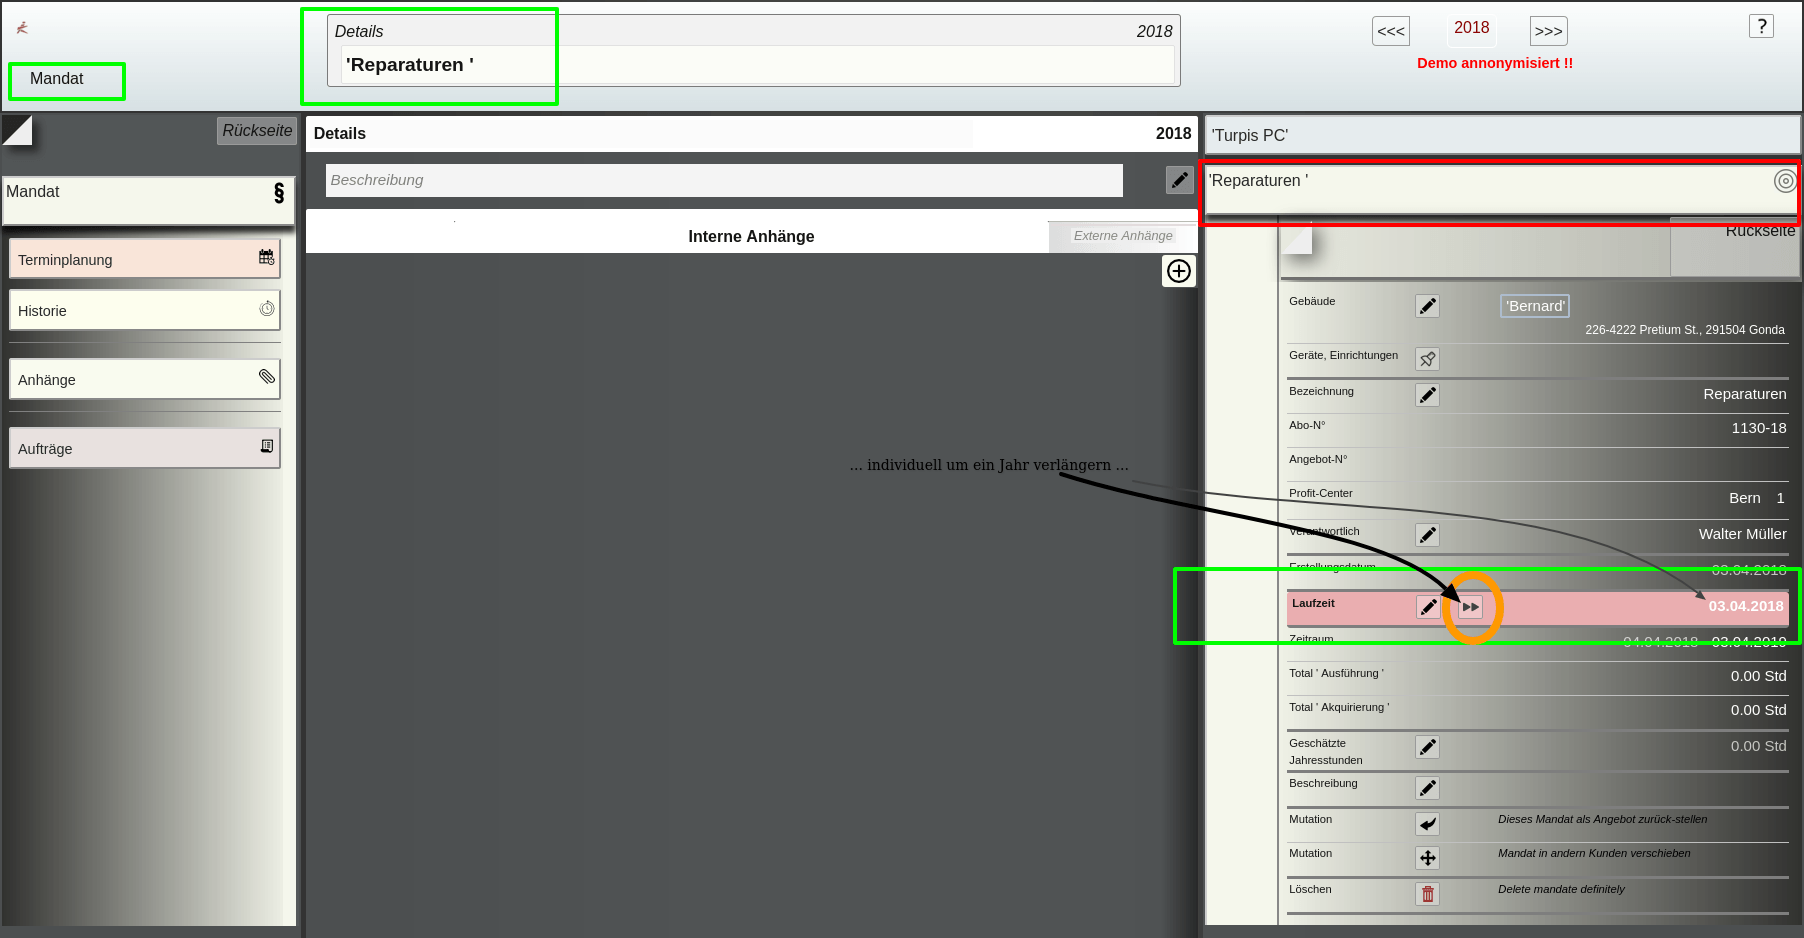Open the Aufträge section

(x=145, y=448)
